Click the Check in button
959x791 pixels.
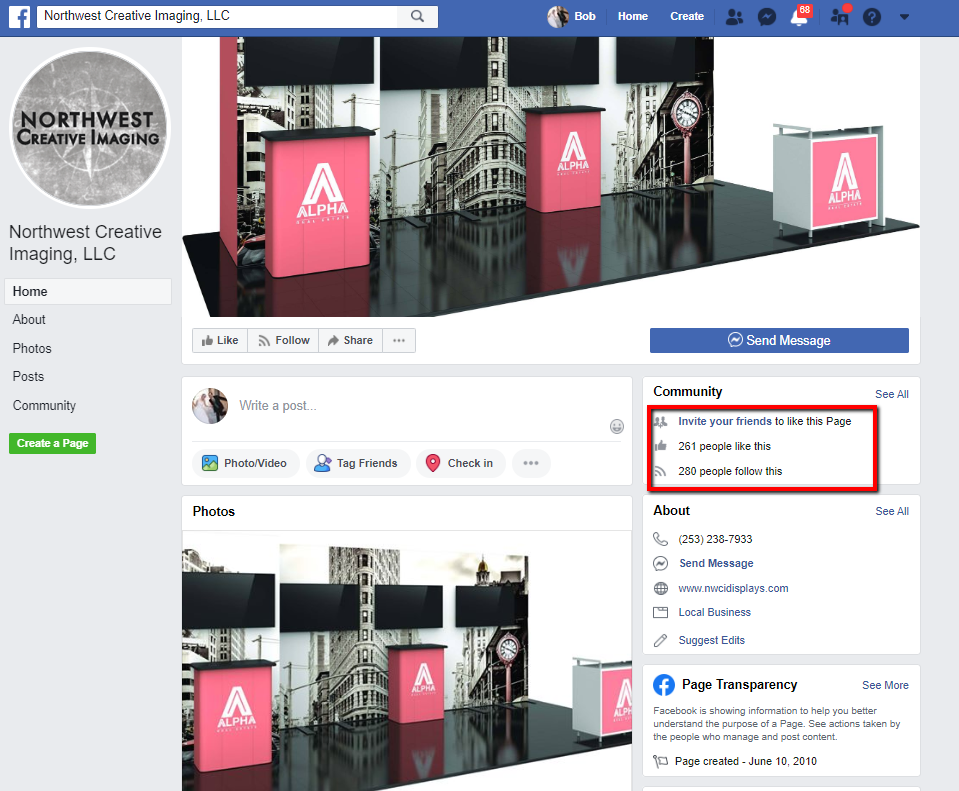click(x=461, y=463)
